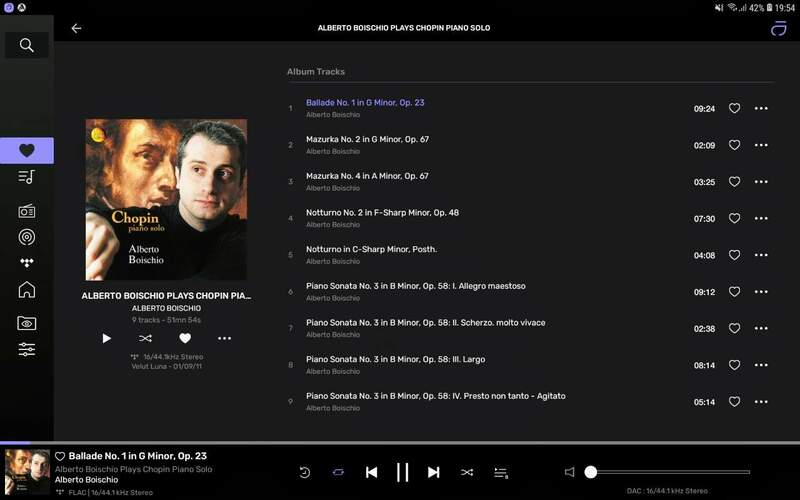This screenshot has height=500, width=800.
Task: Open settings sliders icon in sidebar
Action: [27, 349]
